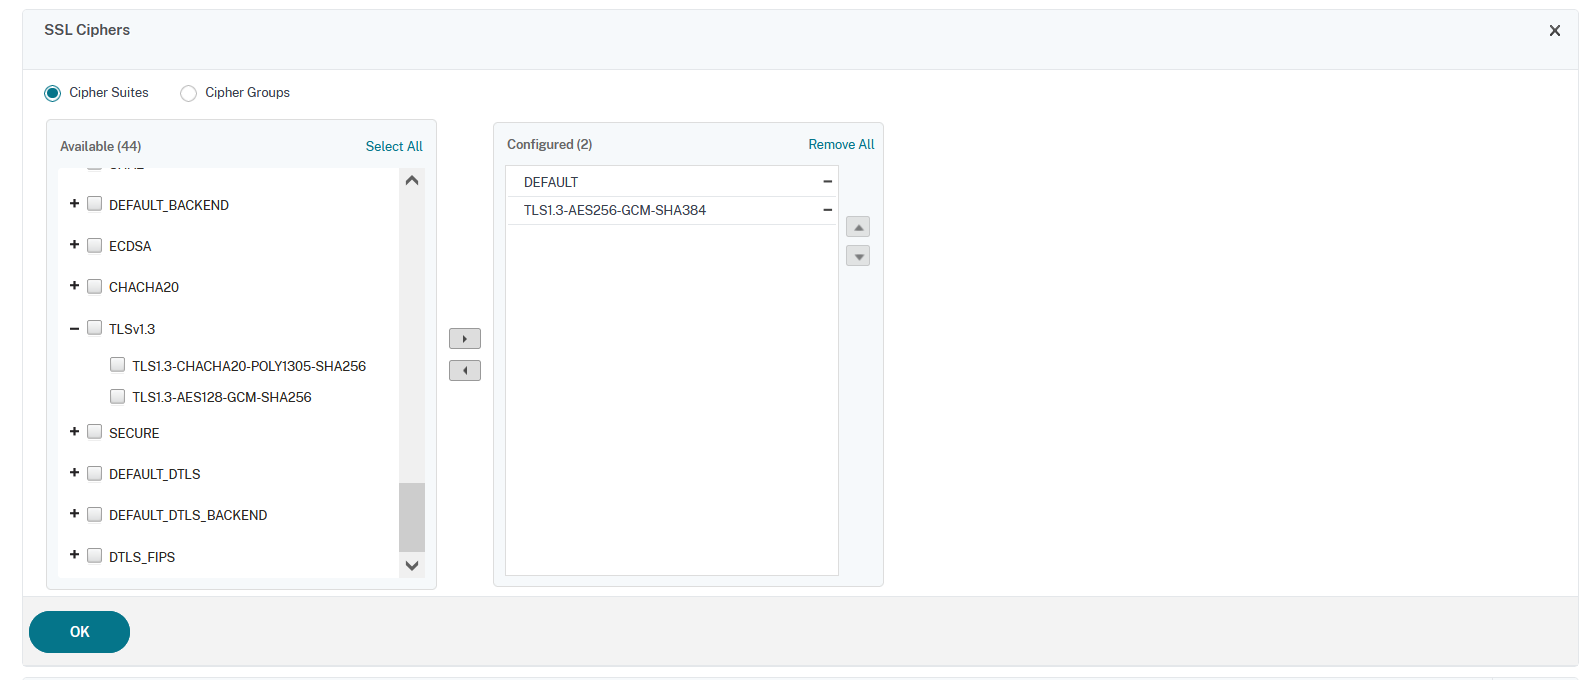Image resolution: width=1589 pixels, height=680 pixels.
Task: Click the TLS1.3-CHACHA20-POLY1305-SHA256 label
Action: click(x=249, y=366)
